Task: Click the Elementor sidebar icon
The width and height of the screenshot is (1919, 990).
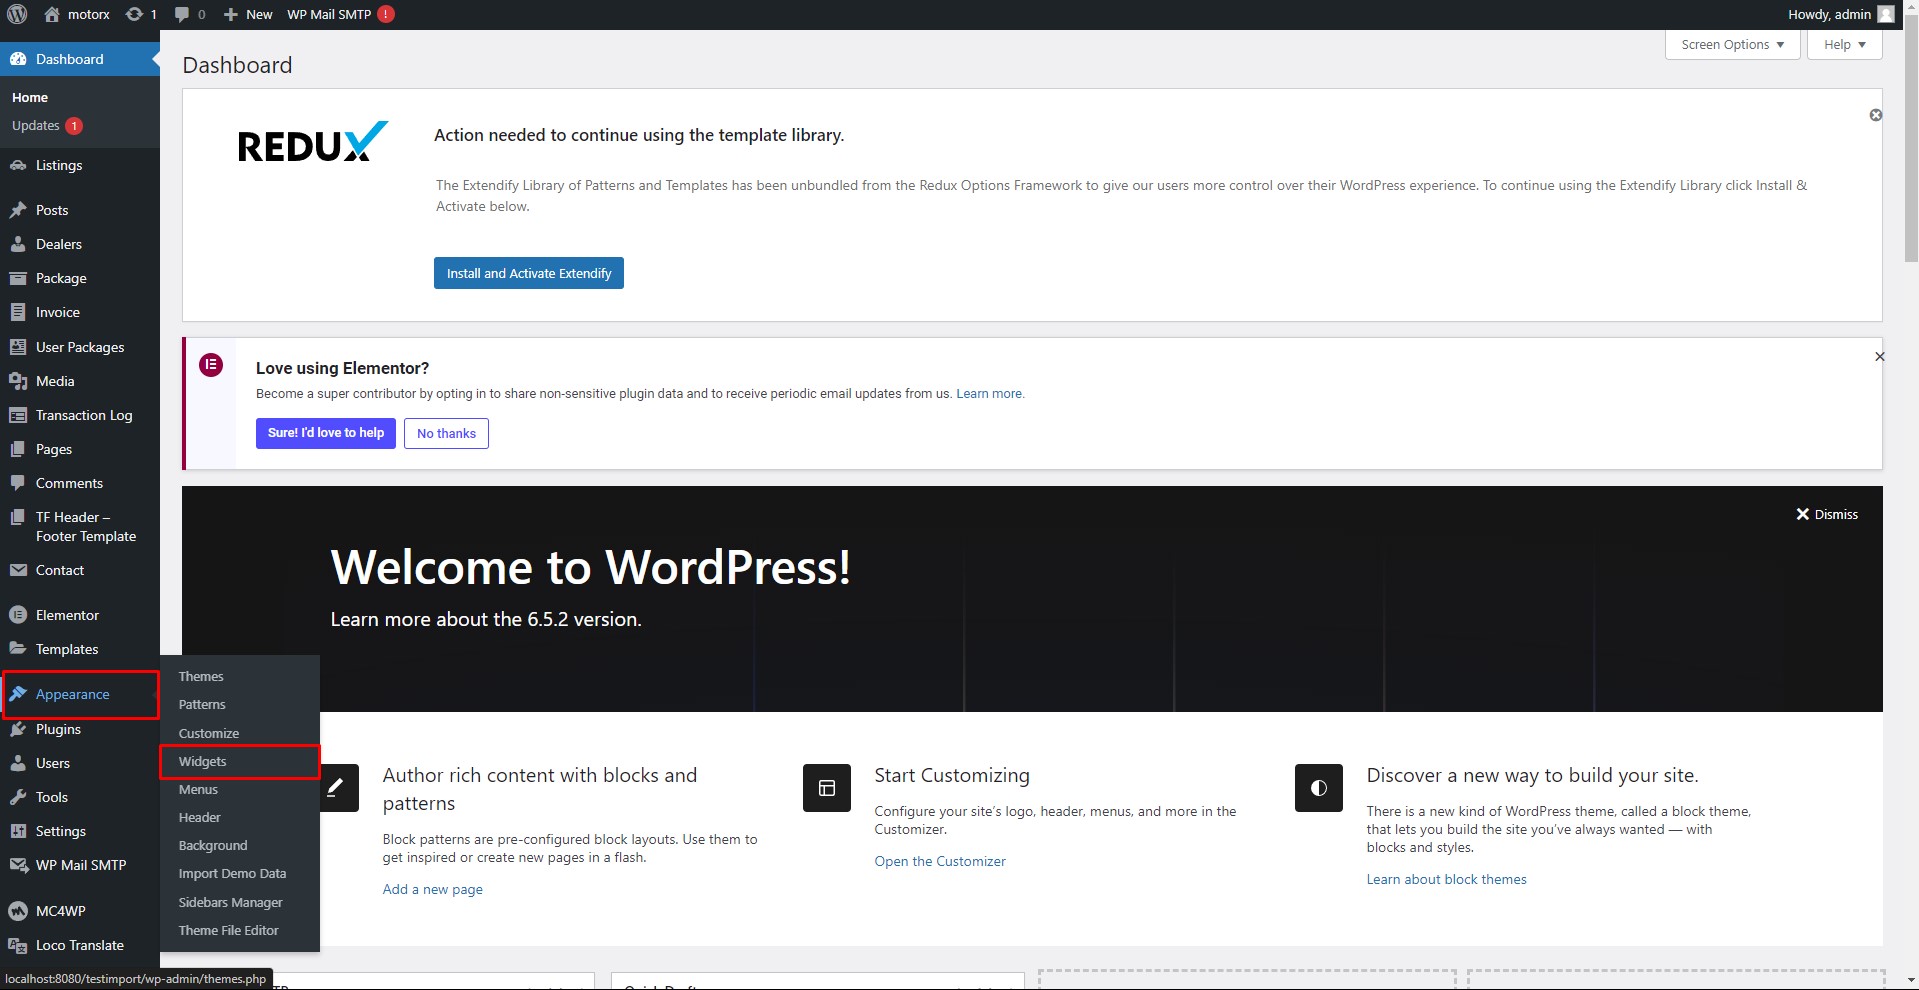Action: point(18,615)
